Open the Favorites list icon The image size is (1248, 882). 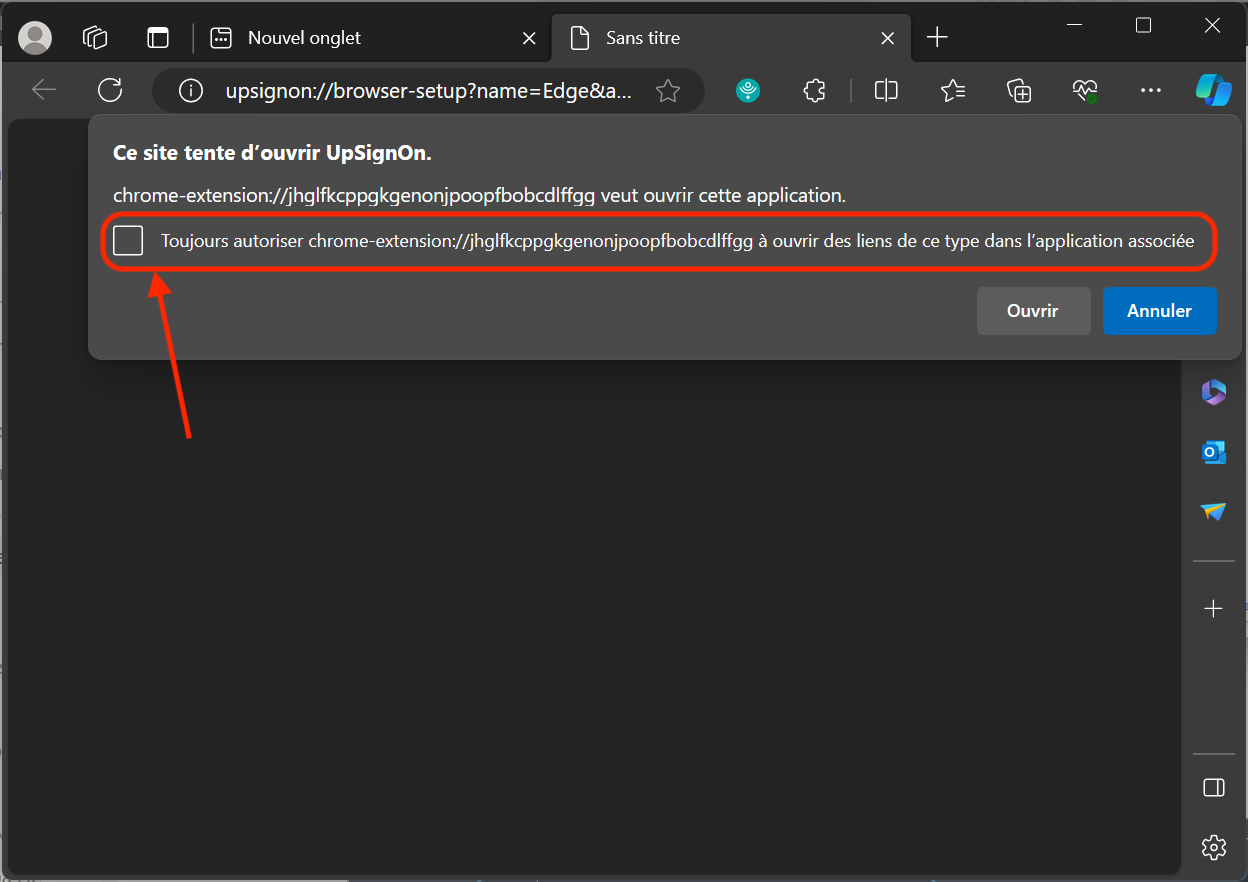(x=952, y=91)
